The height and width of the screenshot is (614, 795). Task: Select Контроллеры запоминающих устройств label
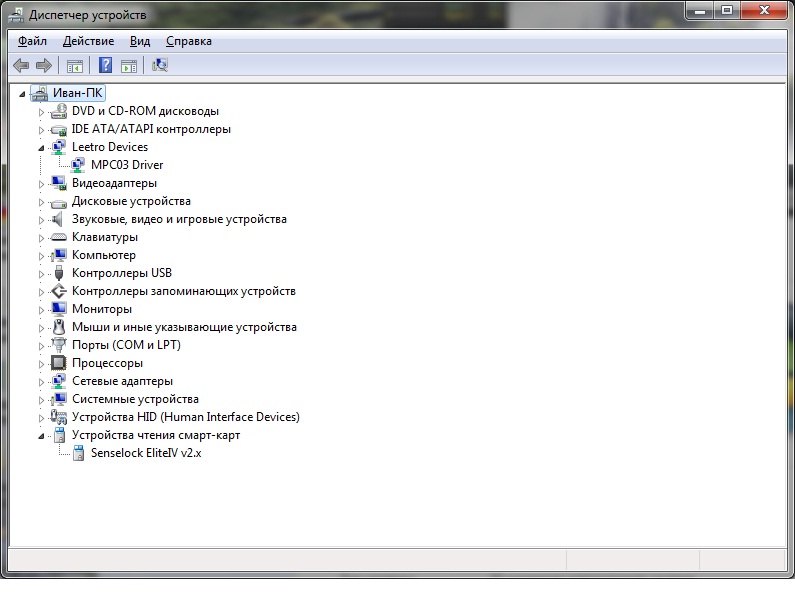(x=184, y=291)
